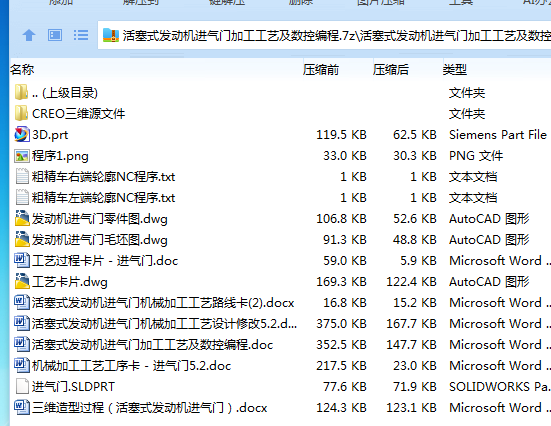Click the 48.8 KB compressed size cell
Screen dimensions: 551x426
(415, 240)
